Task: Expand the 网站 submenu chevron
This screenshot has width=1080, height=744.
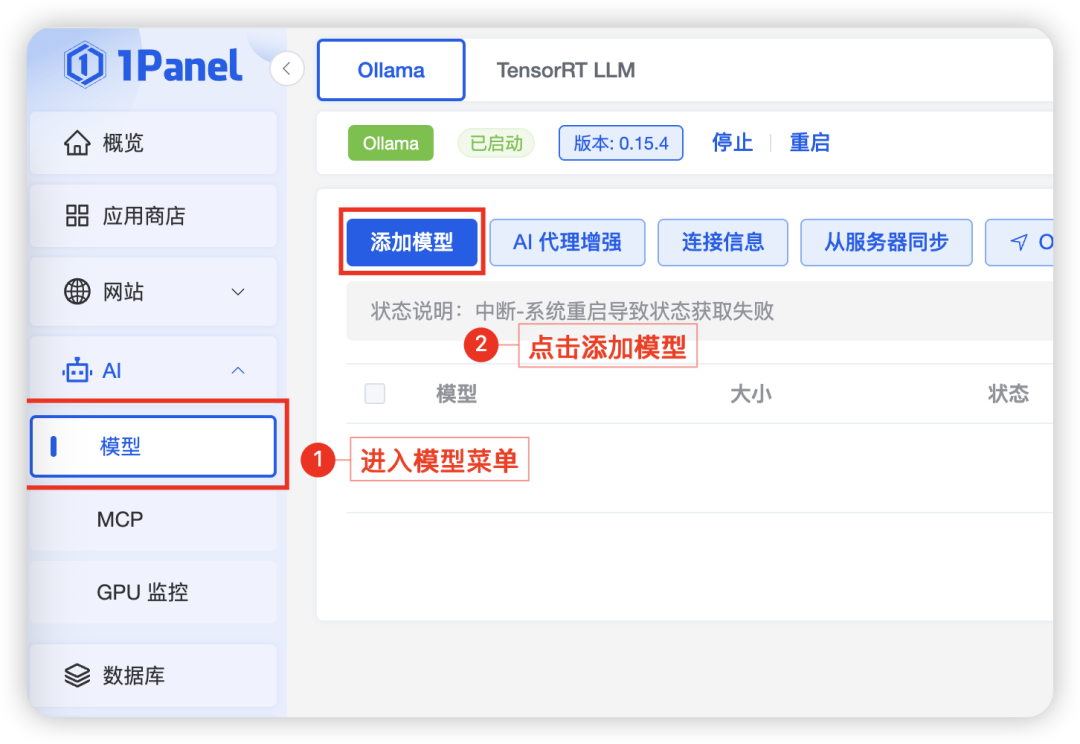Action: pos(238,292)
